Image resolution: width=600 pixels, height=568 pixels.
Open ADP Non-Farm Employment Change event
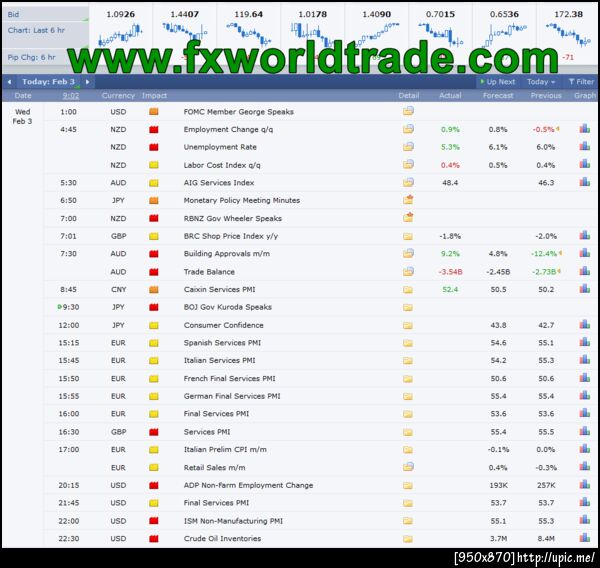tap(248, 485)
